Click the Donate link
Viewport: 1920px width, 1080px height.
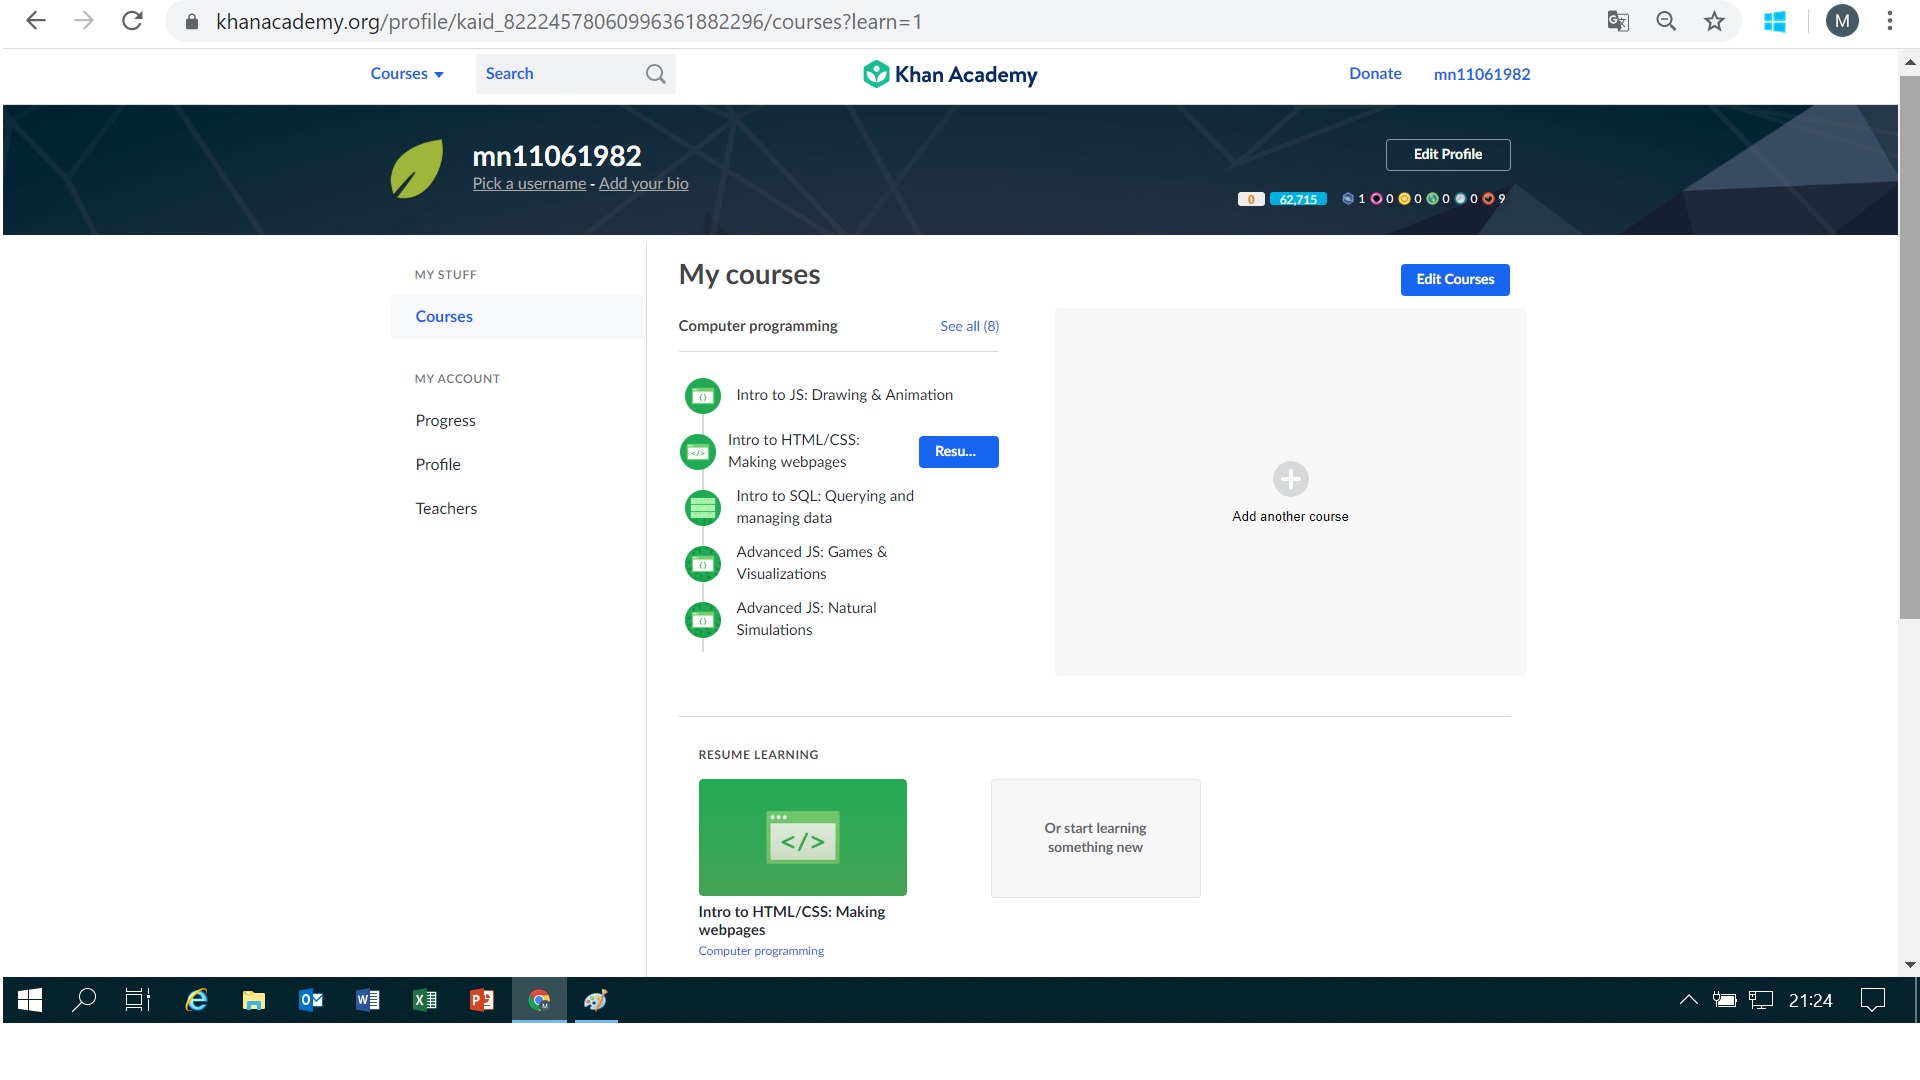click(x=1375, y=74)
